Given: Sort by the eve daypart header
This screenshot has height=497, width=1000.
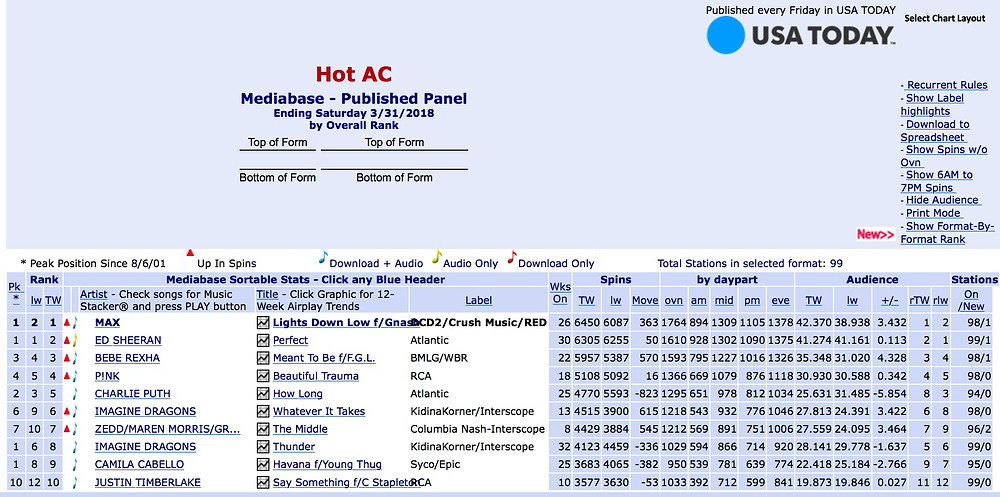Looking at the screenshot, I should 780,300.
